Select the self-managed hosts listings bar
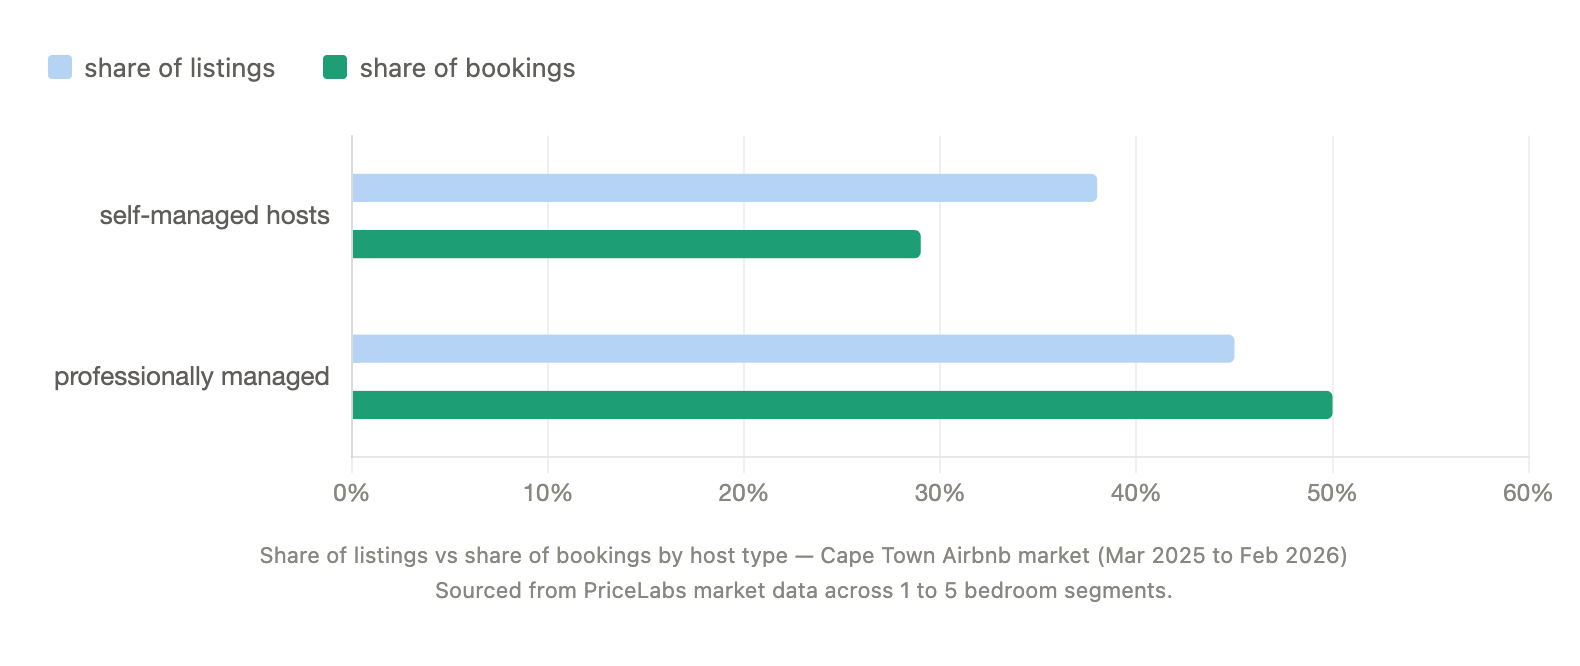Screen dimensions: 1580x666 pyautogui.click(x=724, y=188)
